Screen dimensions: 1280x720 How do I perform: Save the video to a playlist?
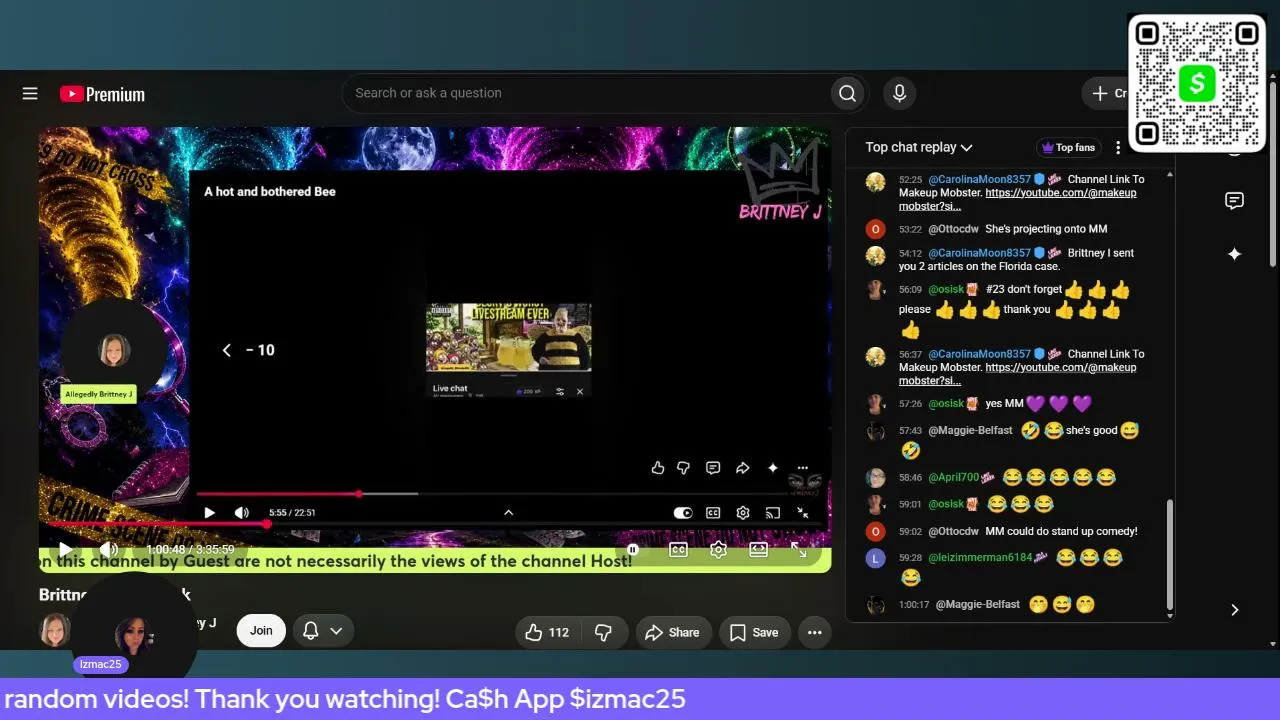click(x=754, y=632)
